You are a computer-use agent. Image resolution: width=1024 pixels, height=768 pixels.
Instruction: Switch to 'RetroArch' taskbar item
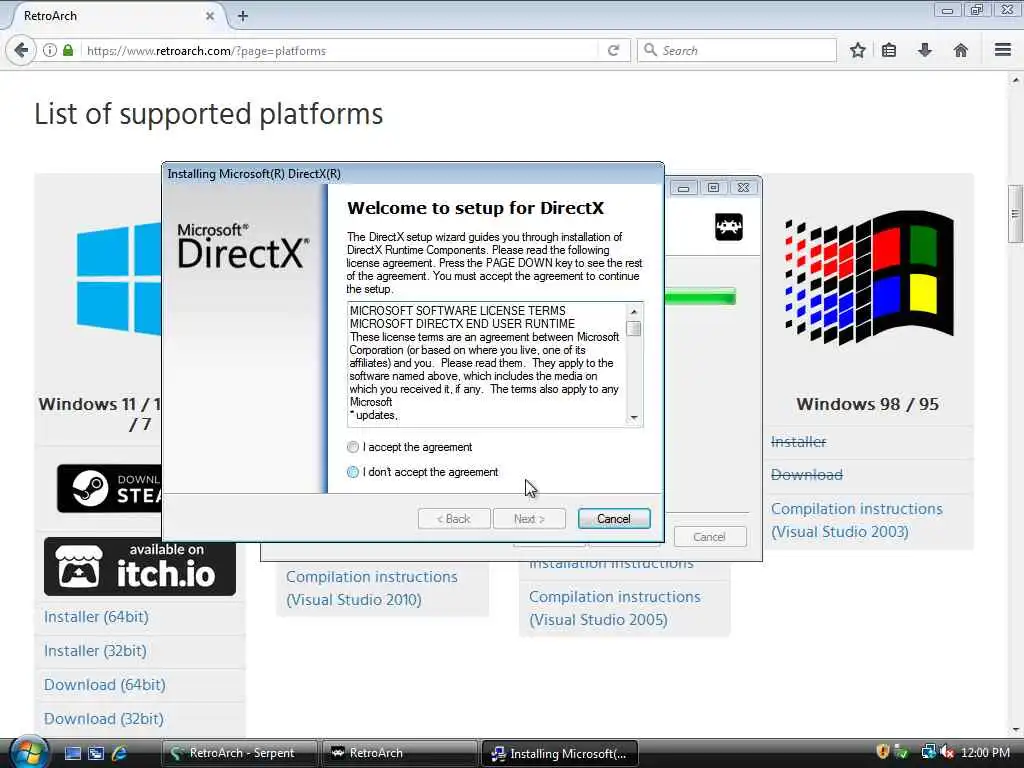click(x=400, y=753)
